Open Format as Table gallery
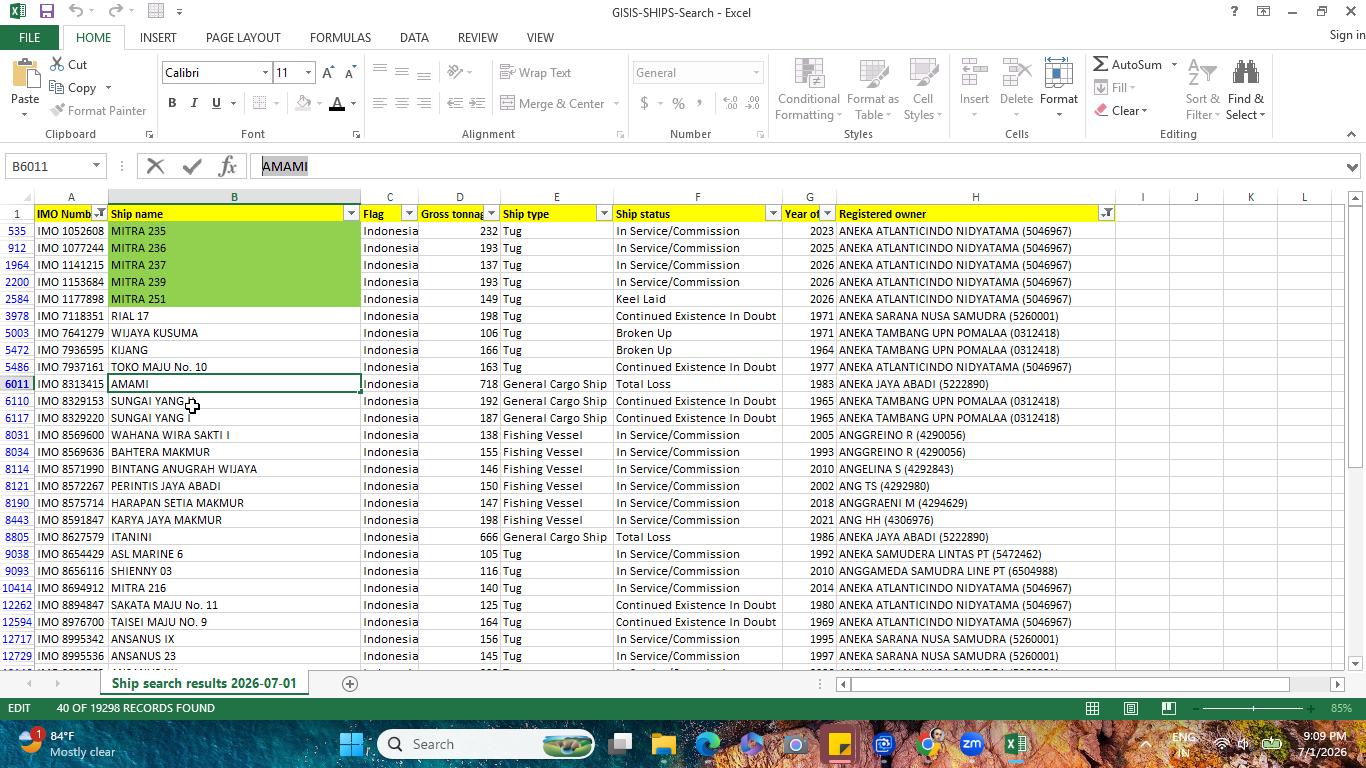Image resolution: width=1366 pixels, height=768 pixels. tap(872, 90)
